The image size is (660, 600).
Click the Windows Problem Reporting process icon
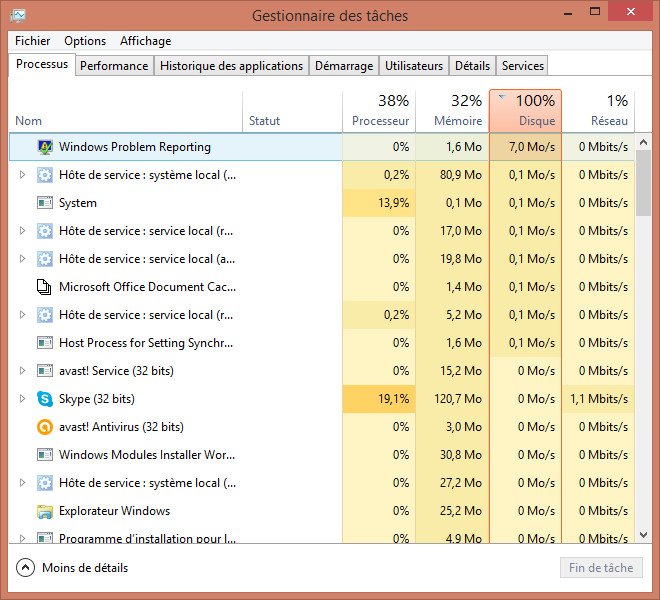pyautogui.click(x=45, y=147)
